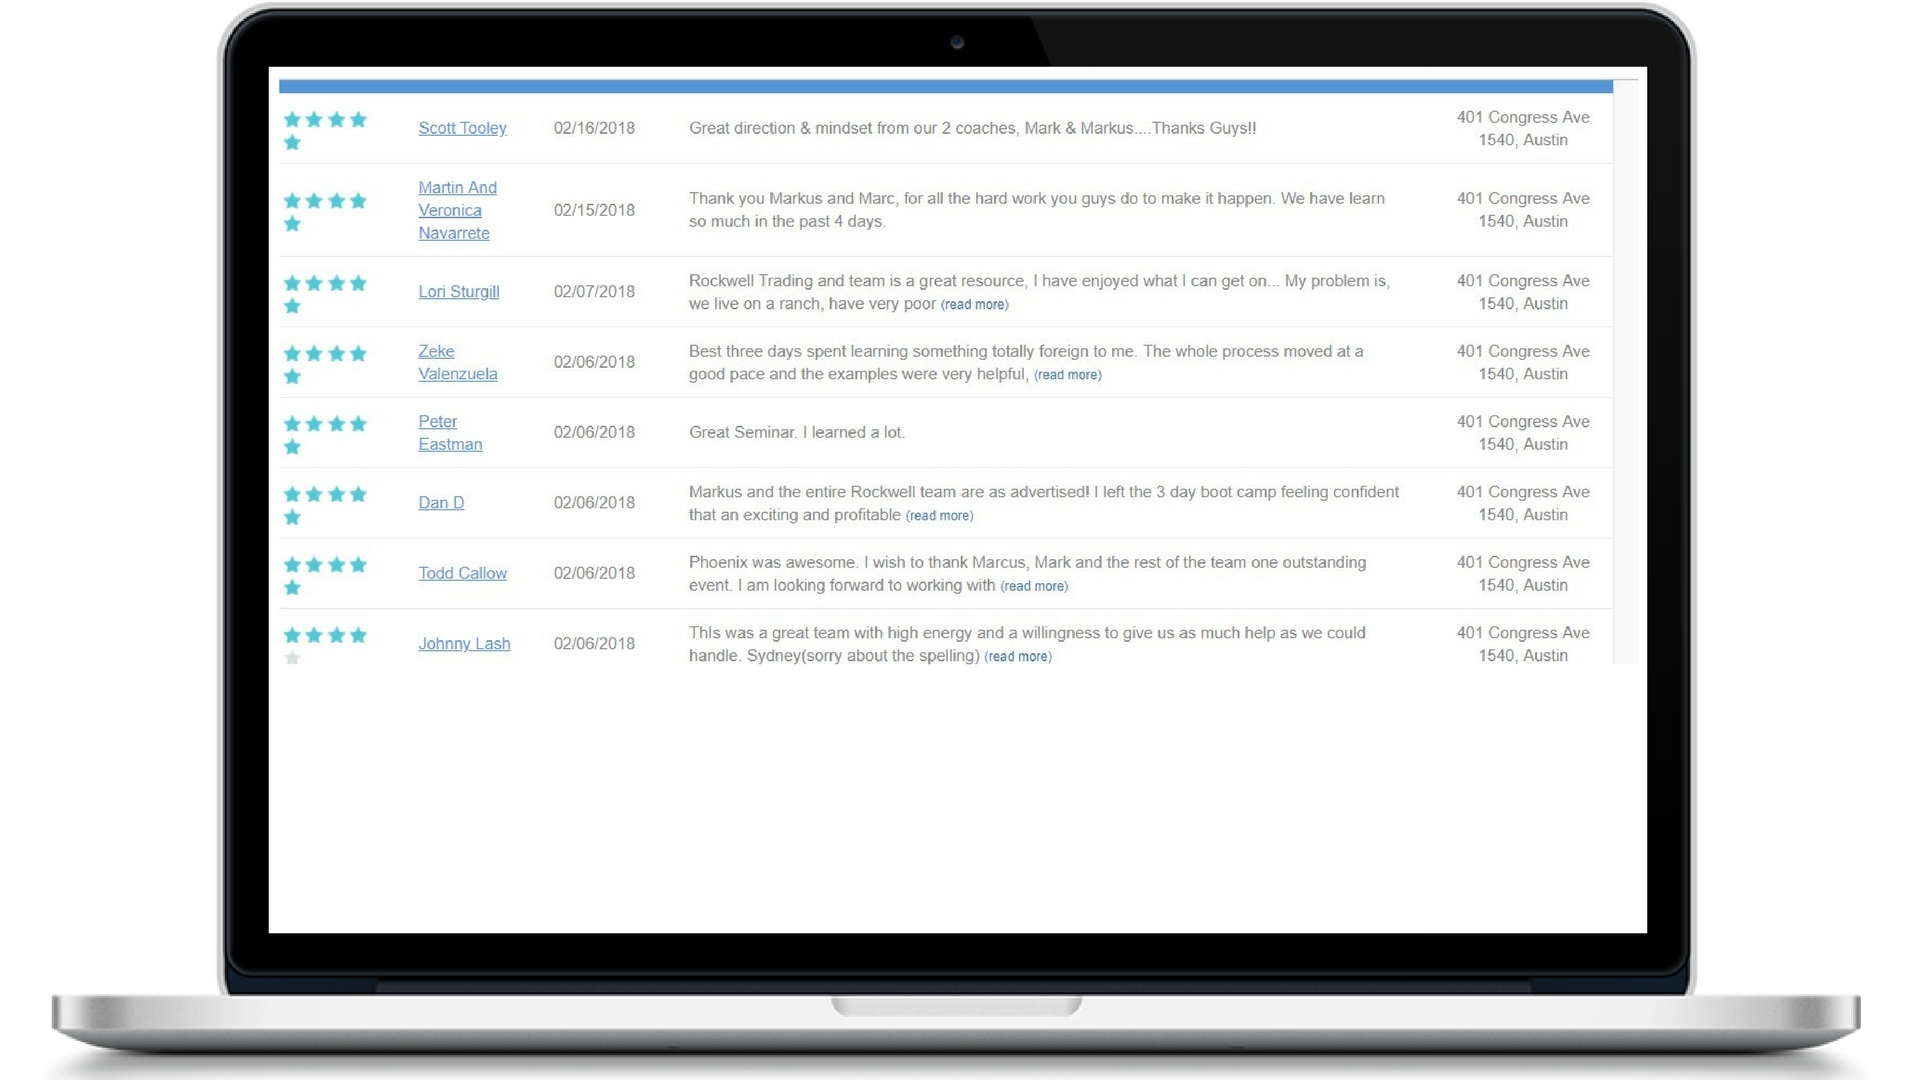The width and height of the screenshot is (1920, 1080).
Task: Expand Lori Sturgill's review with read more
Action: tap(974, 305)
